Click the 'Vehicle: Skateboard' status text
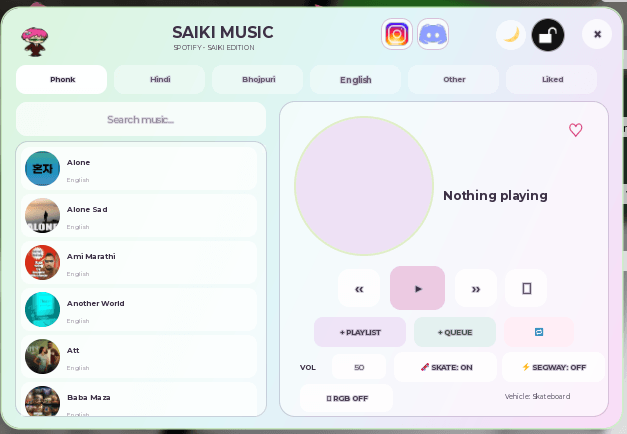The height and width of the screenshot is (434, 627). pyautogui.click(x=537, y=396)
